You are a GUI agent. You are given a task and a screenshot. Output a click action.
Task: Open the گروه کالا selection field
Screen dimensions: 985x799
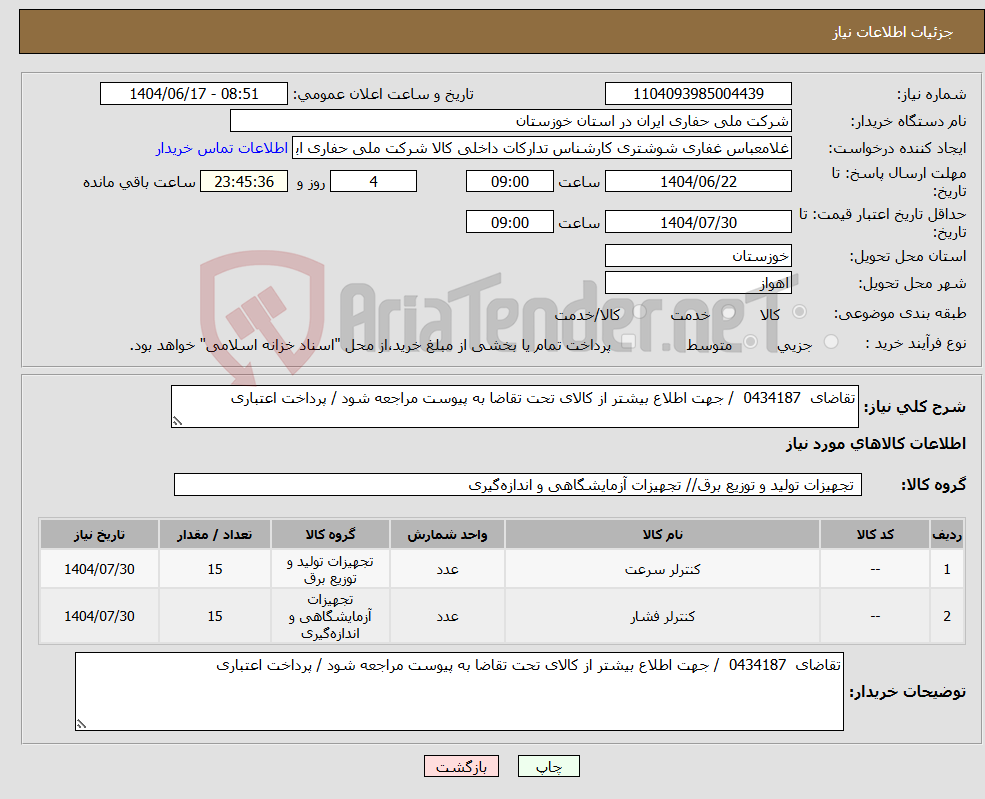(518, 484)
